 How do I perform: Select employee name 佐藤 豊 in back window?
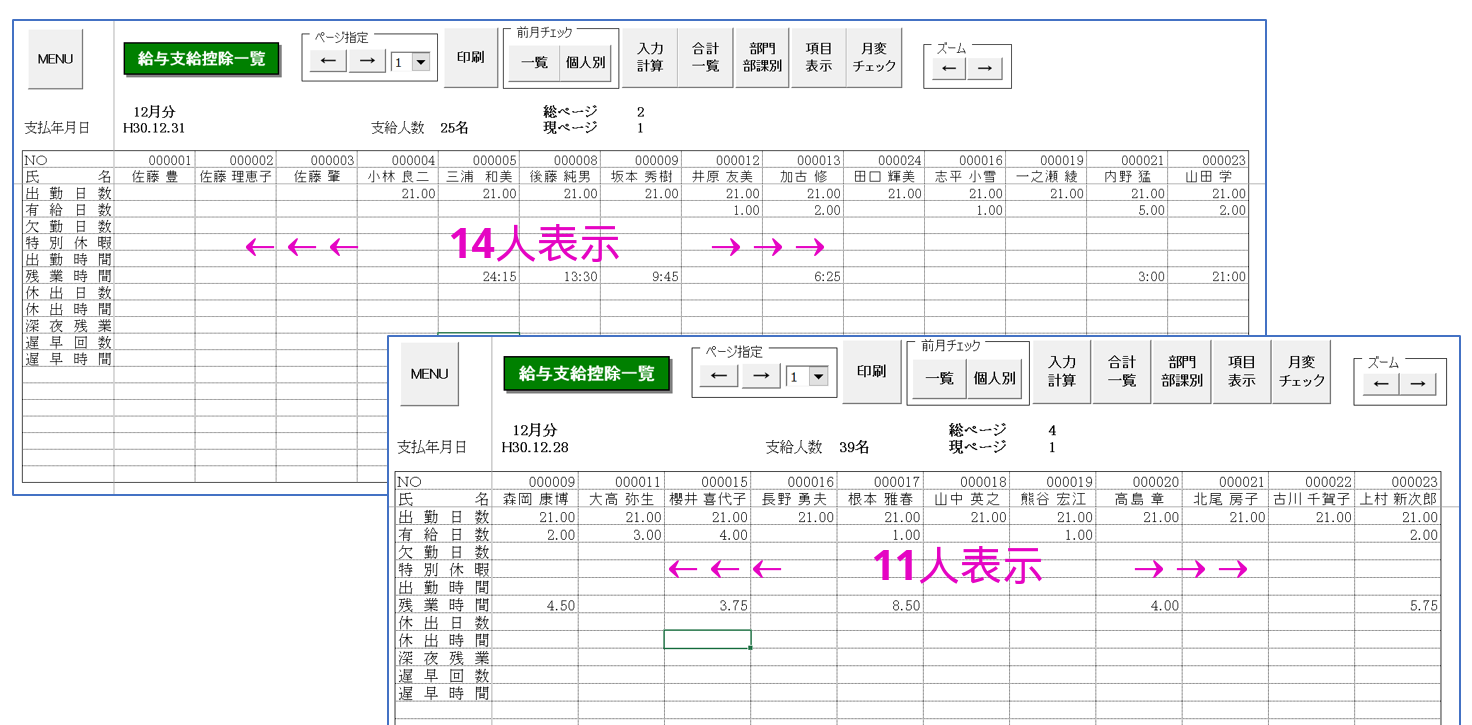click(x=155, y=176)
